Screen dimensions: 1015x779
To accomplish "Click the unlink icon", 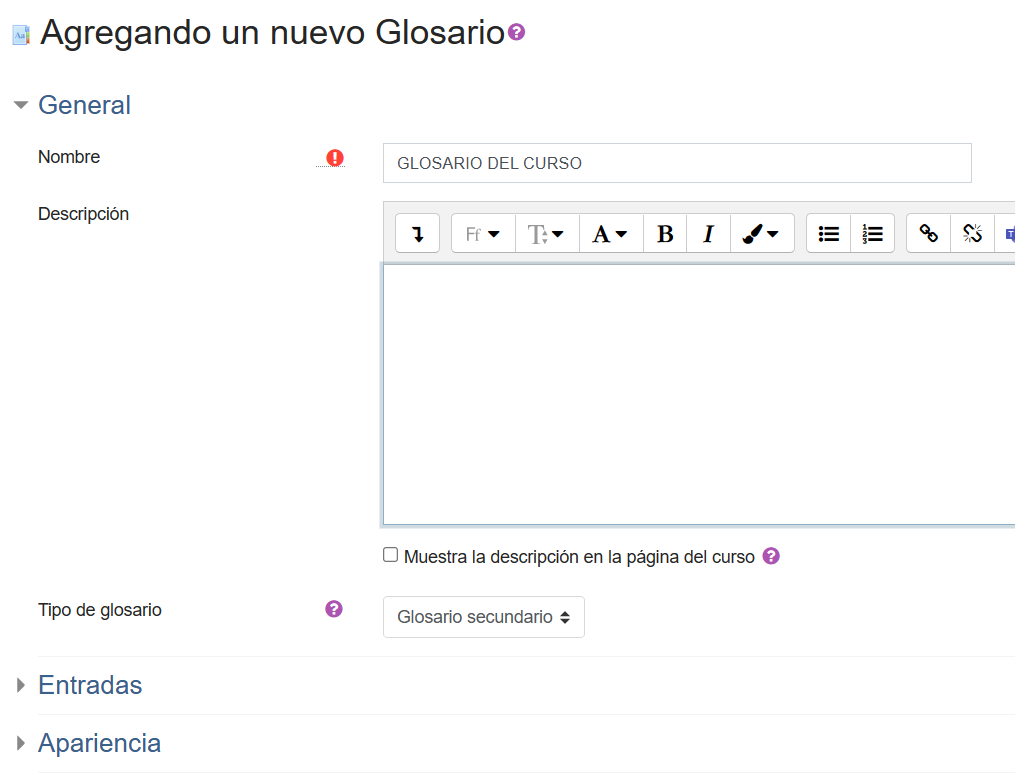I will tap(971, 233).
